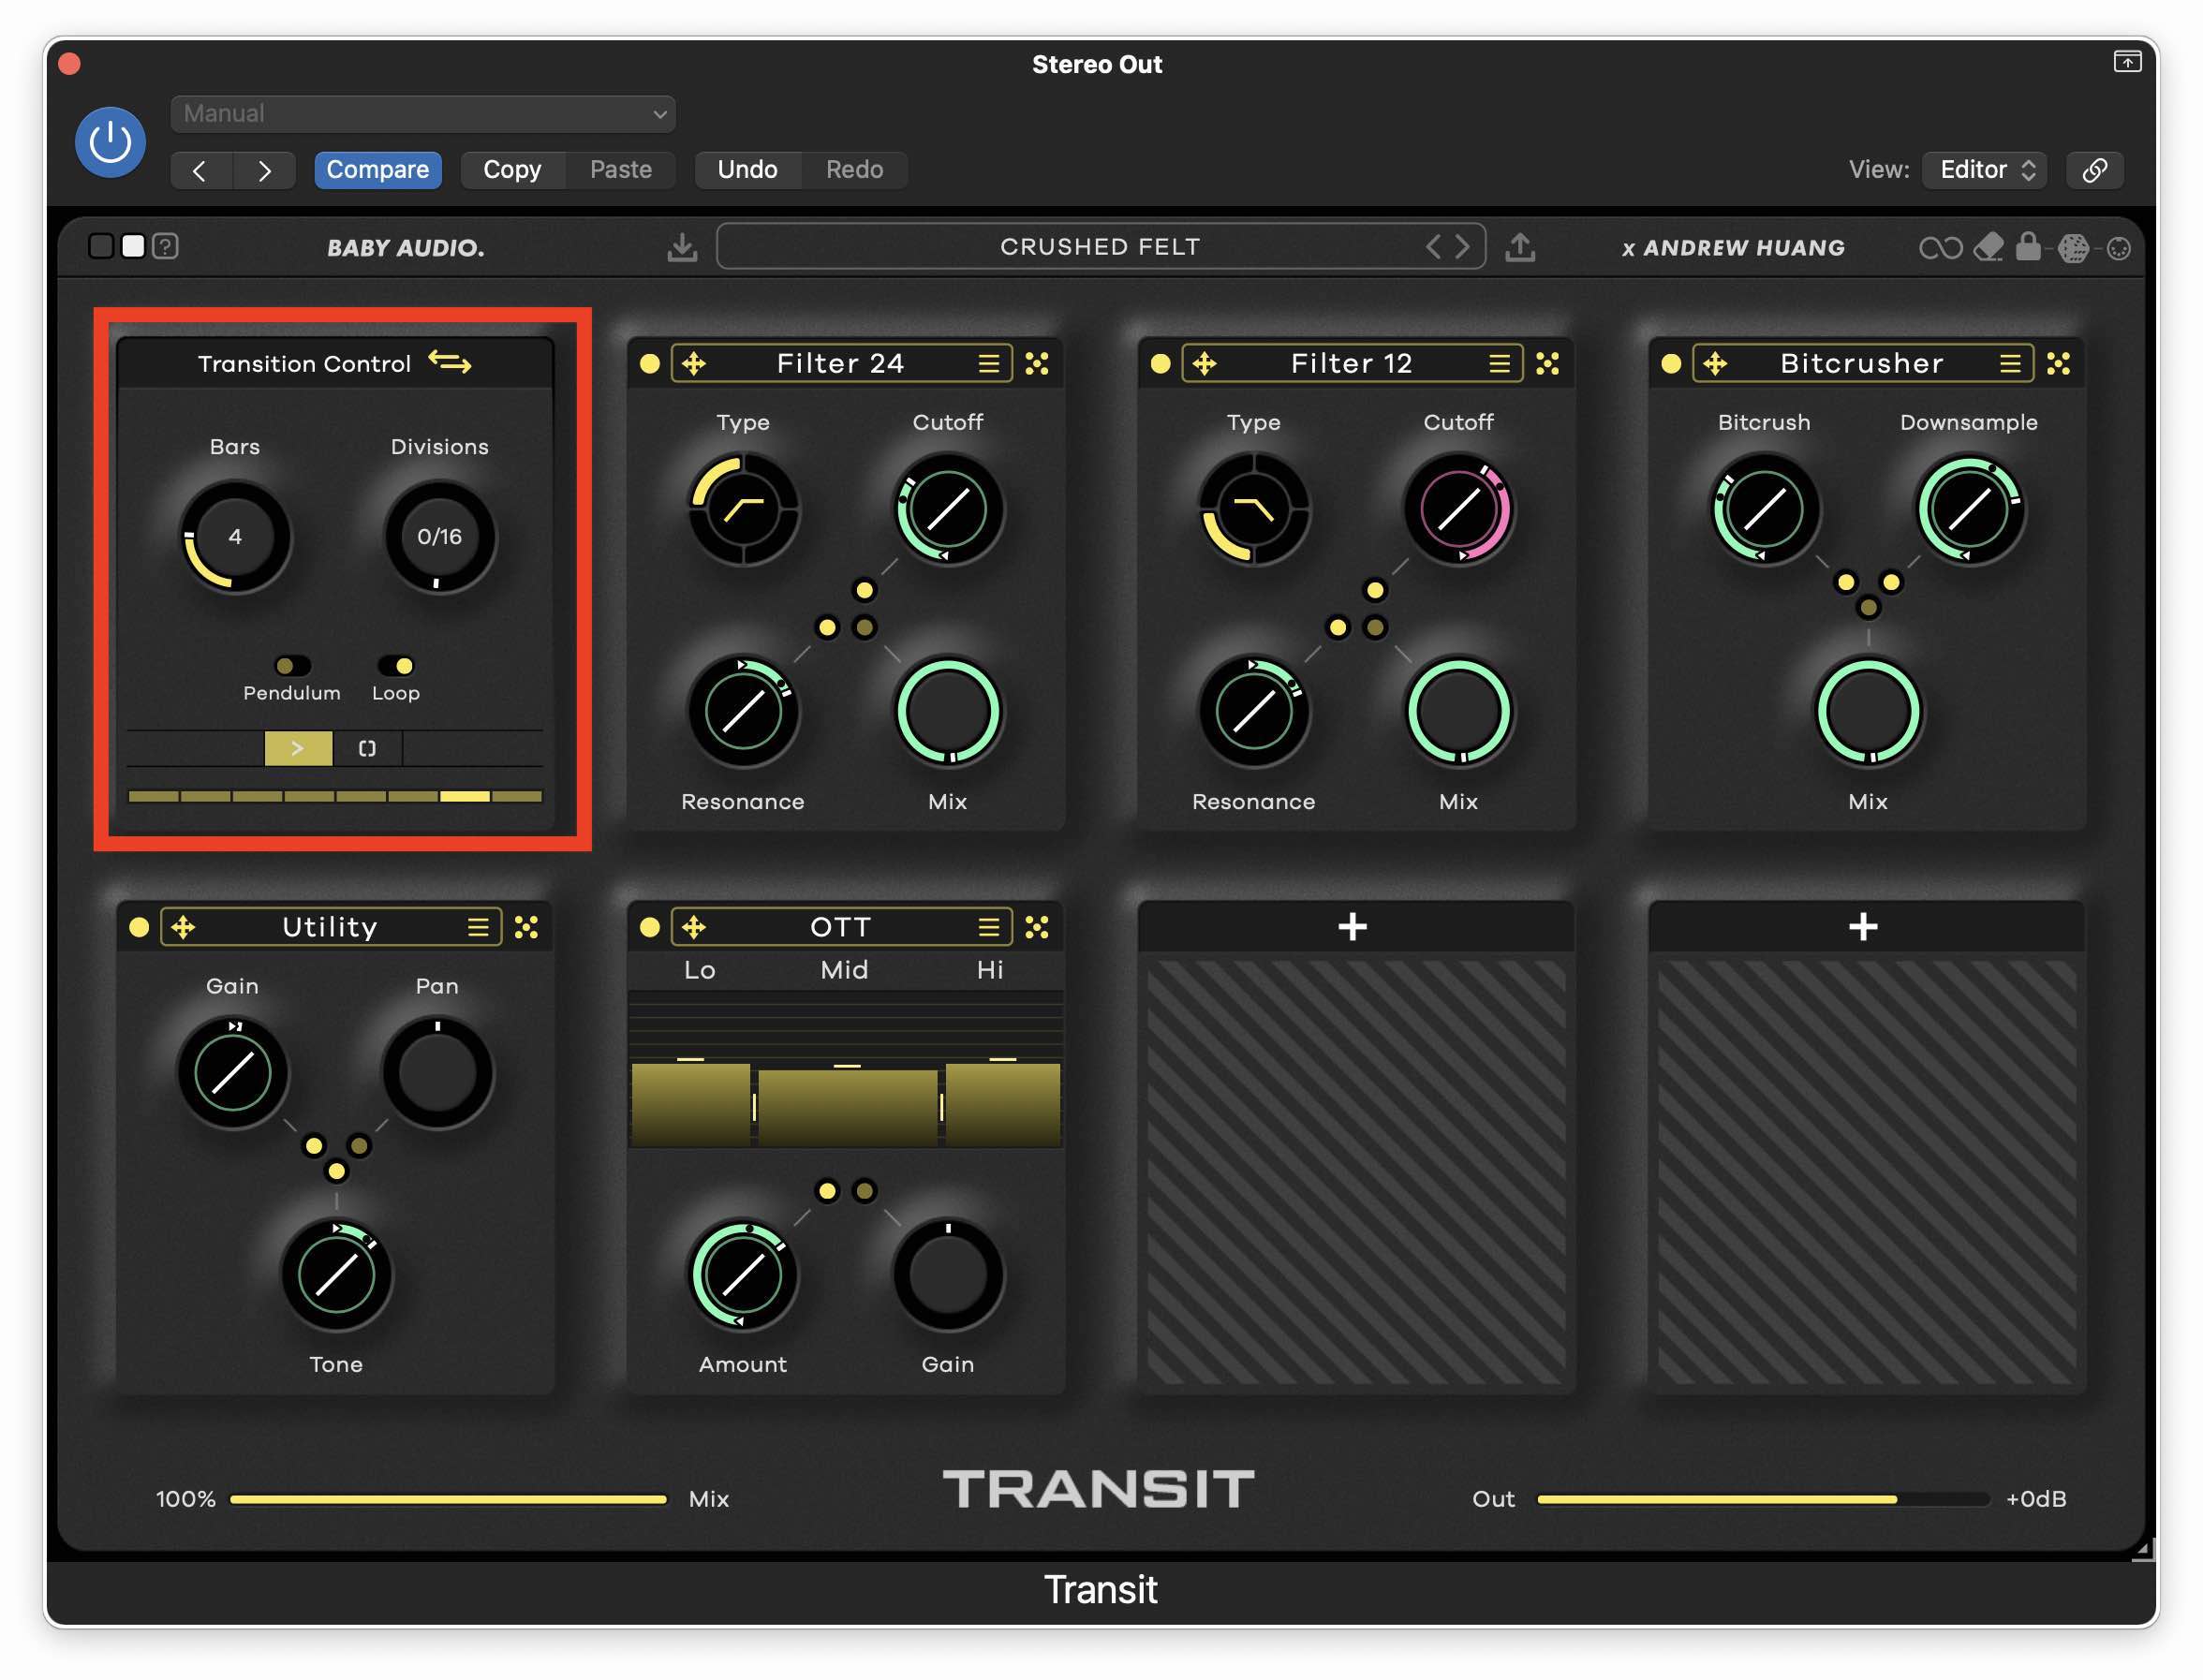Click OTT move handle icon
Image resolution: width=2203 pixels, height=1680 pixels.
[694, 928]
